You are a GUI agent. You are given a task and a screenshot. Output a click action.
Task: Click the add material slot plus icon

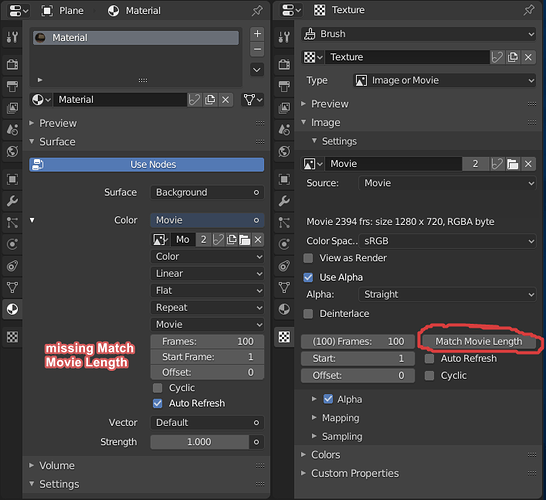(x=257, y=34)
